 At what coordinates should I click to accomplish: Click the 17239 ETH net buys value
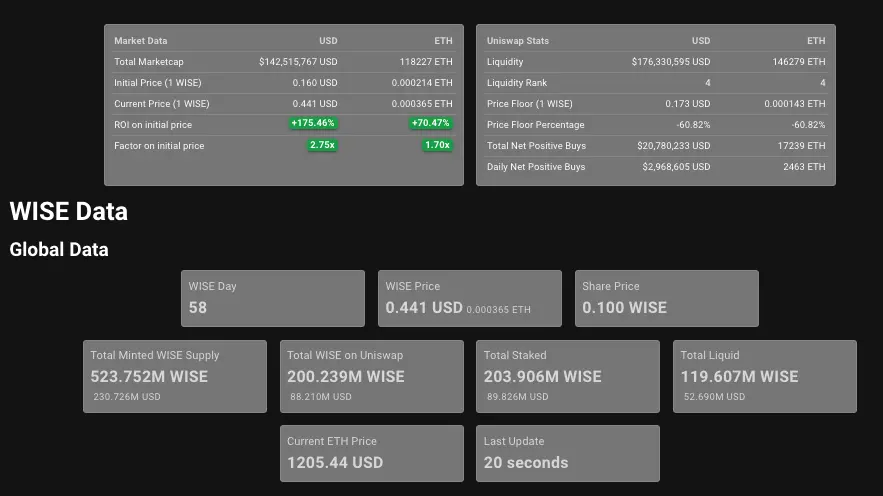point(801,146)
